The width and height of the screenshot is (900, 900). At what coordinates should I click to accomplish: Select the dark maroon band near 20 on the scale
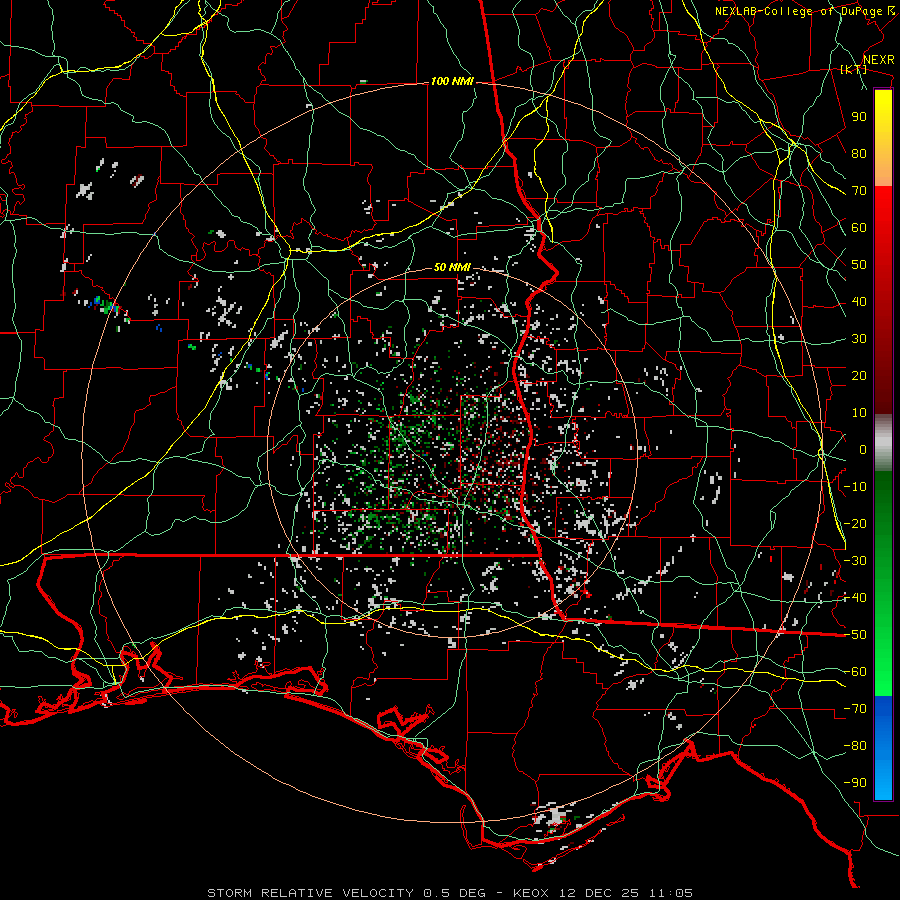pyautogui.click(x=883, y=376)
